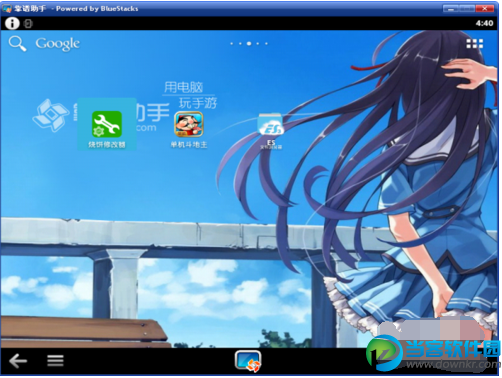
Task: Open the info icon in the top bar
Action: coord(12,23)
